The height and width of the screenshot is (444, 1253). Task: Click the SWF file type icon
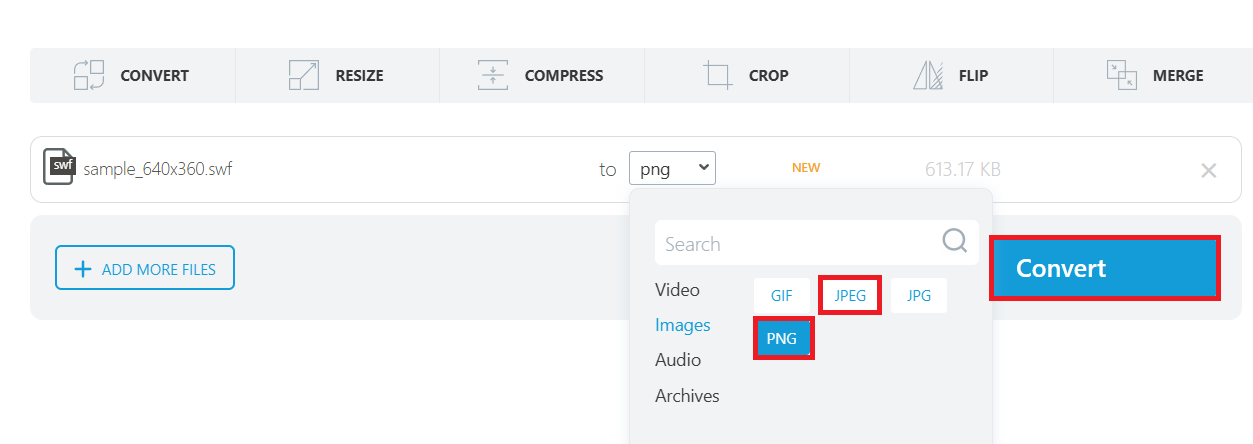[60, 167]
